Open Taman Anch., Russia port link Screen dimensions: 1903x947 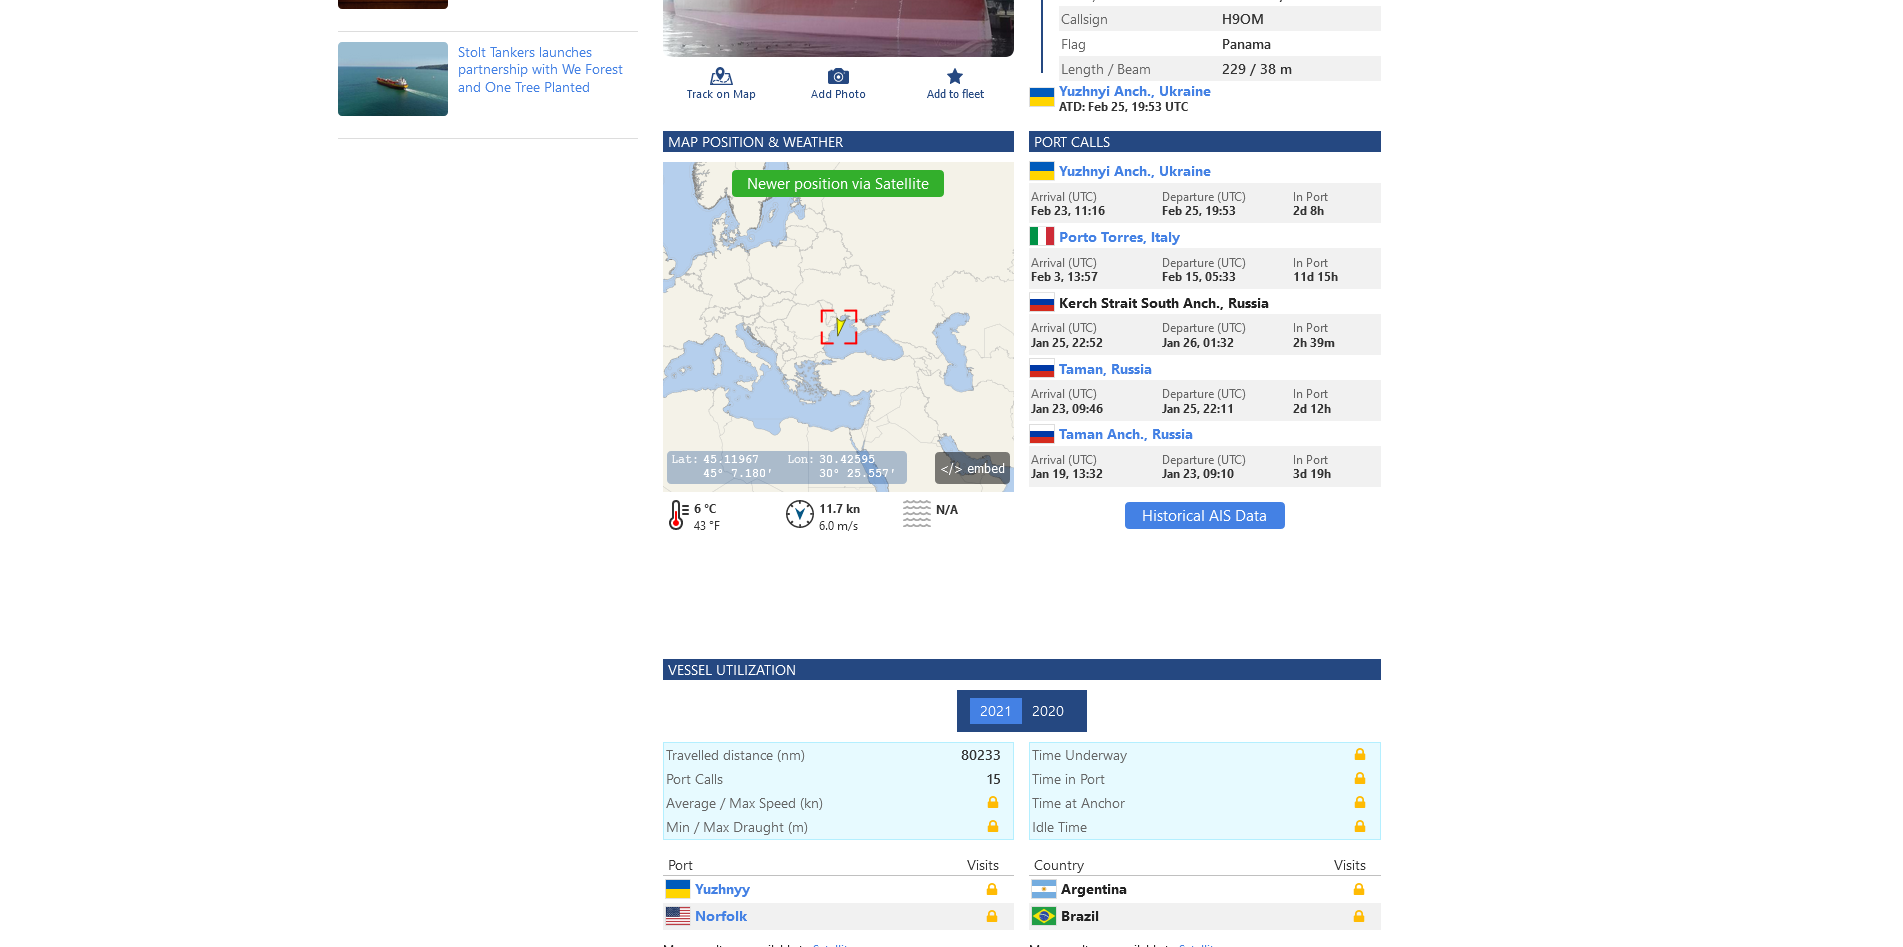[1125, 434]
